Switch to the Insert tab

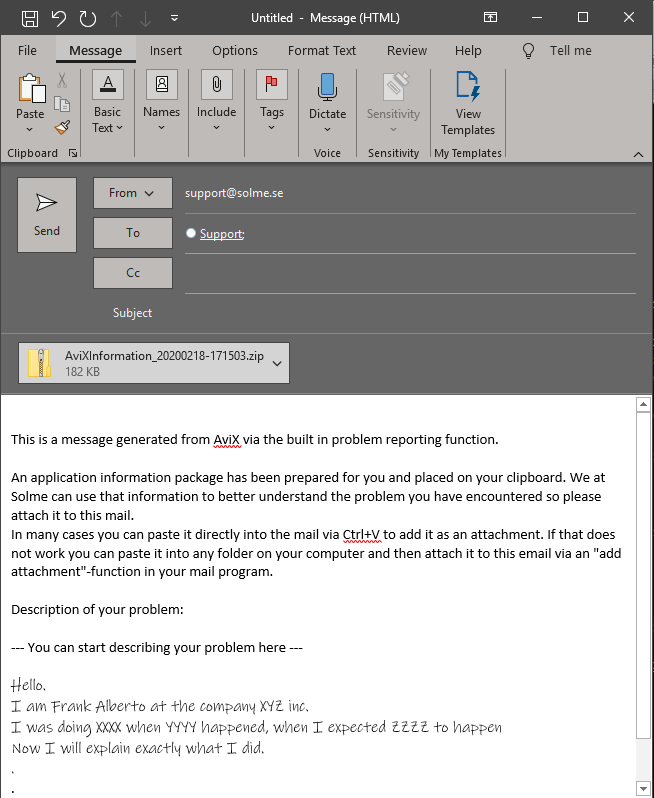pos(166,51)
